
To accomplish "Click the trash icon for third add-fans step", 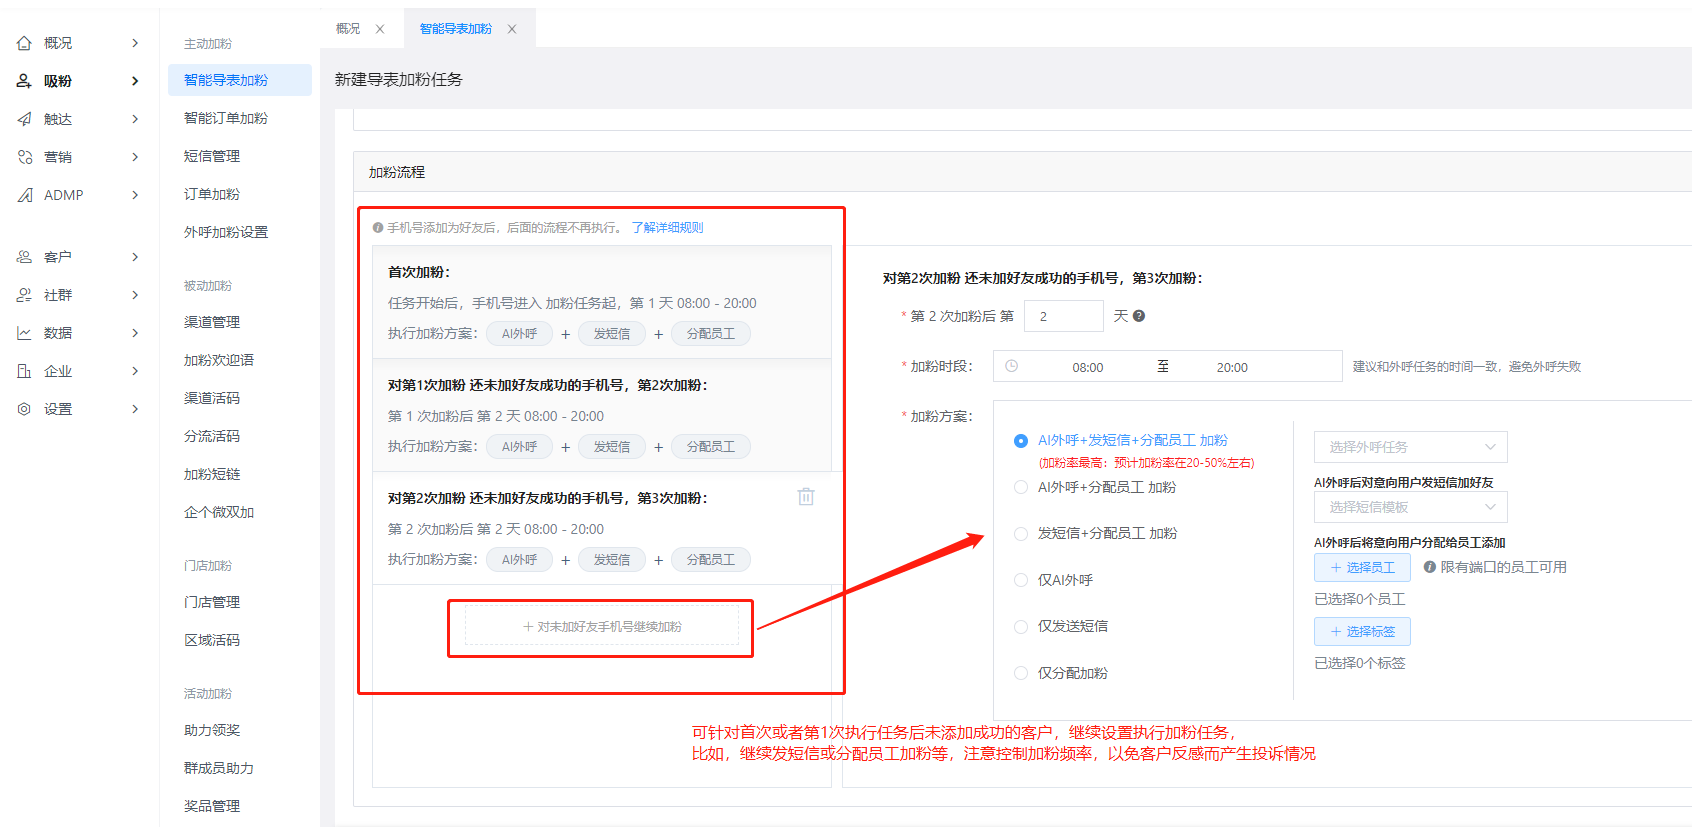I will click(x=806, y=497).
